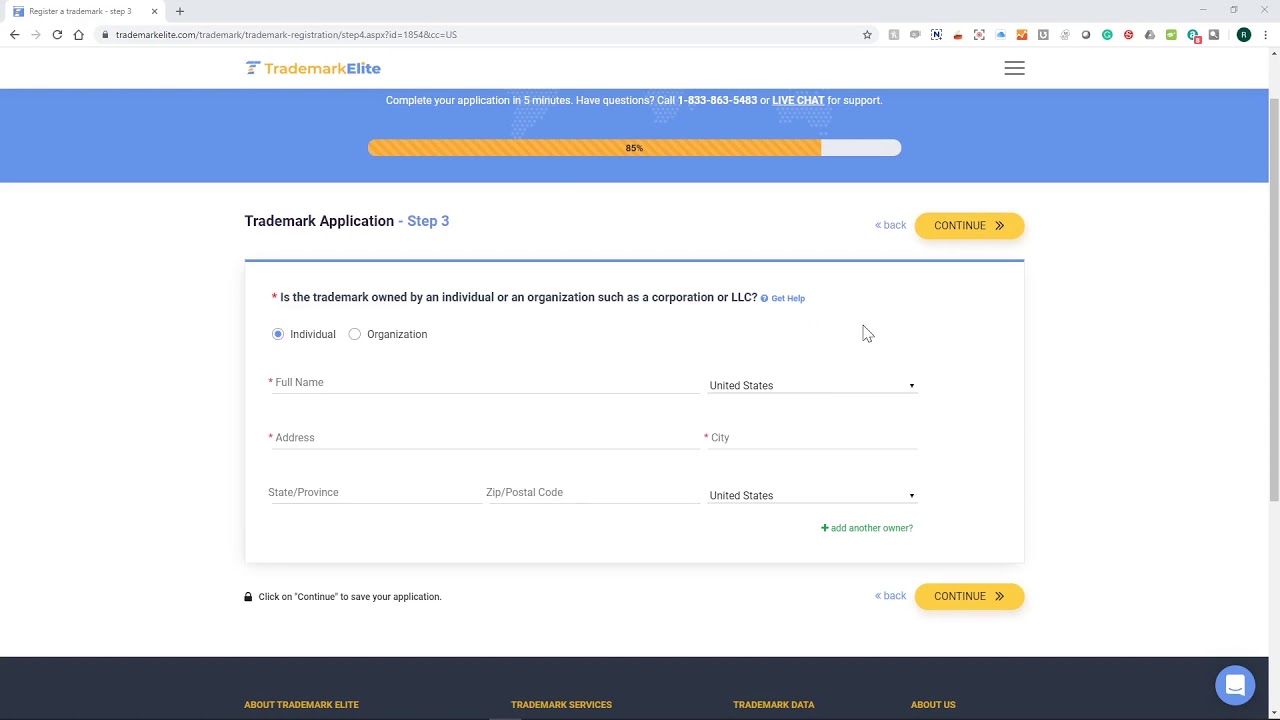Screen dimensions: 1280x720
Task: Click the 85% progress bar
Action: coord(634,148)
